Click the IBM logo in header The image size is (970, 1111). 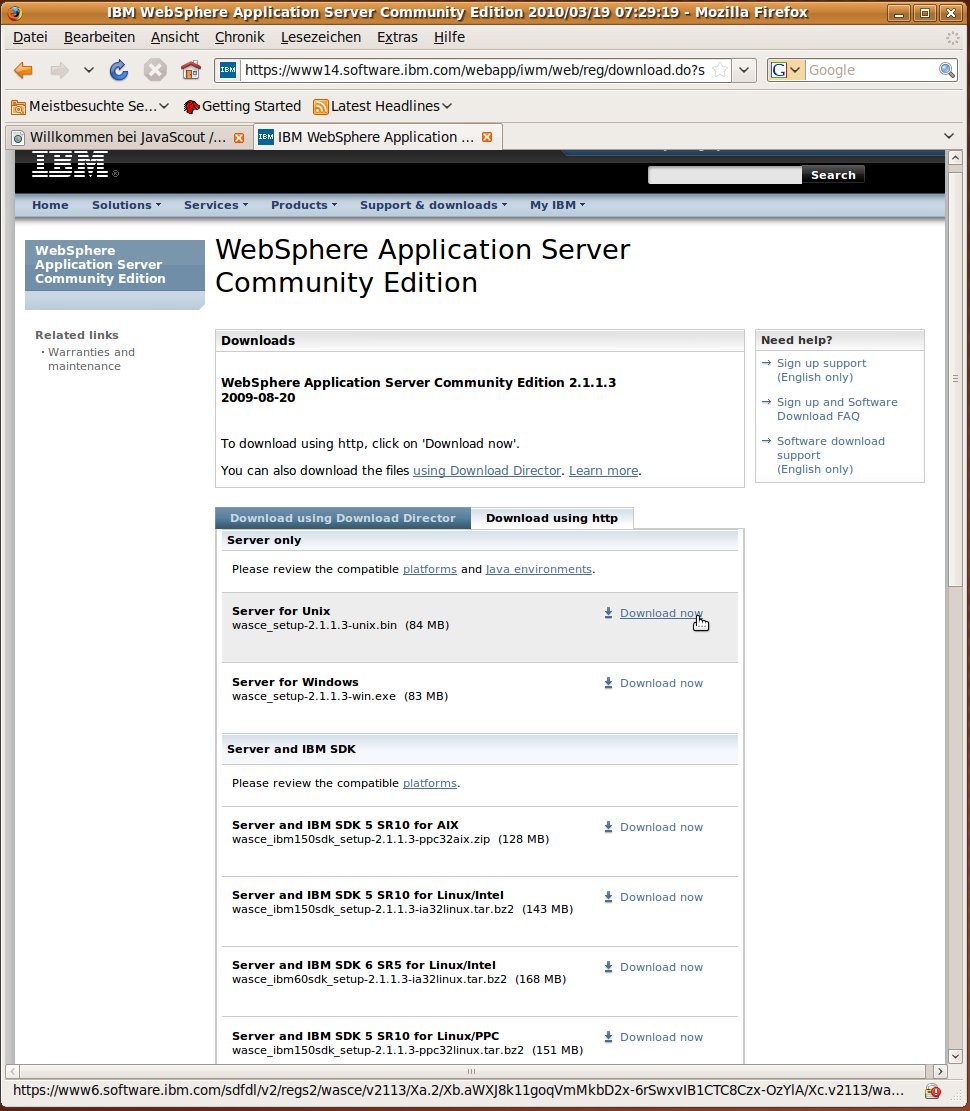click(70, 164)
